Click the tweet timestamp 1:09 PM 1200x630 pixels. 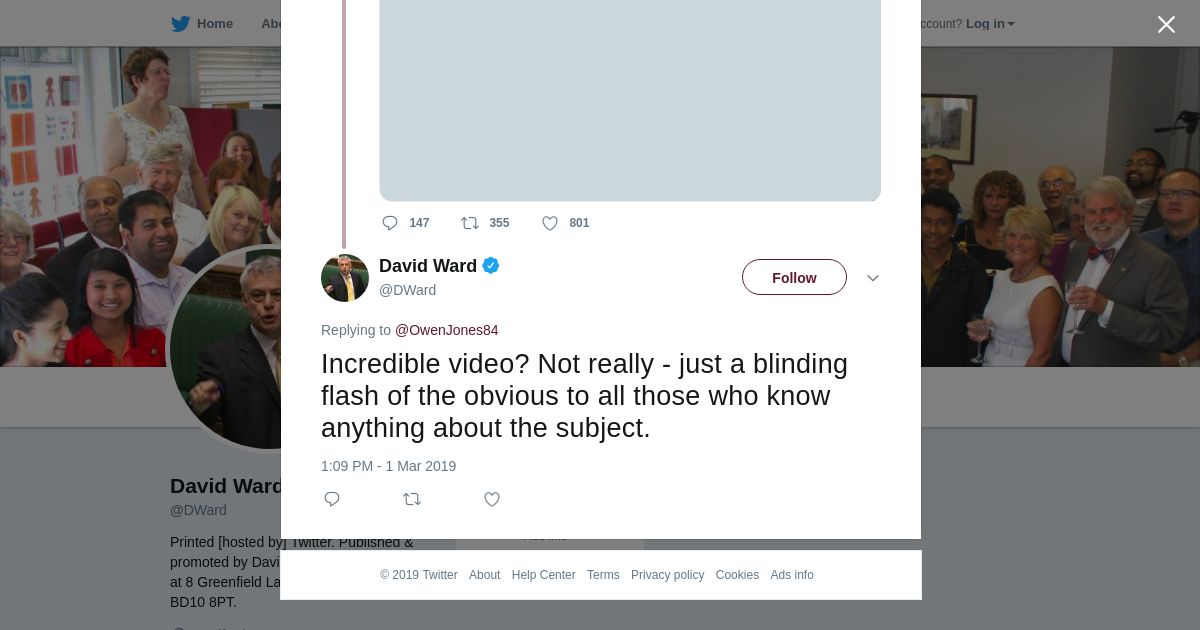[x=388, y=466]
